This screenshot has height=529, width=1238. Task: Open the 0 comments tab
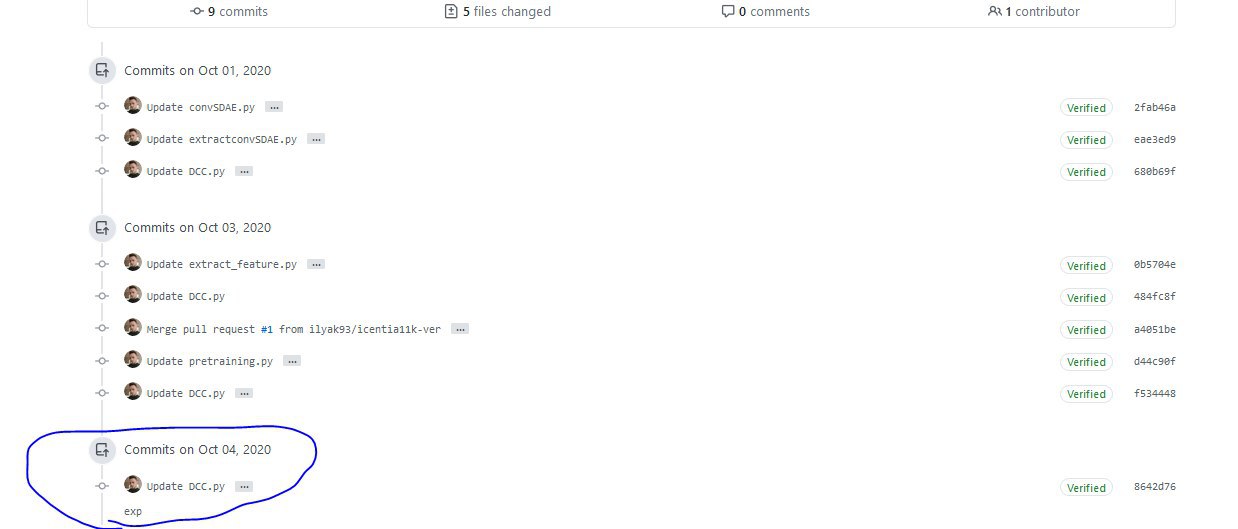766,12
